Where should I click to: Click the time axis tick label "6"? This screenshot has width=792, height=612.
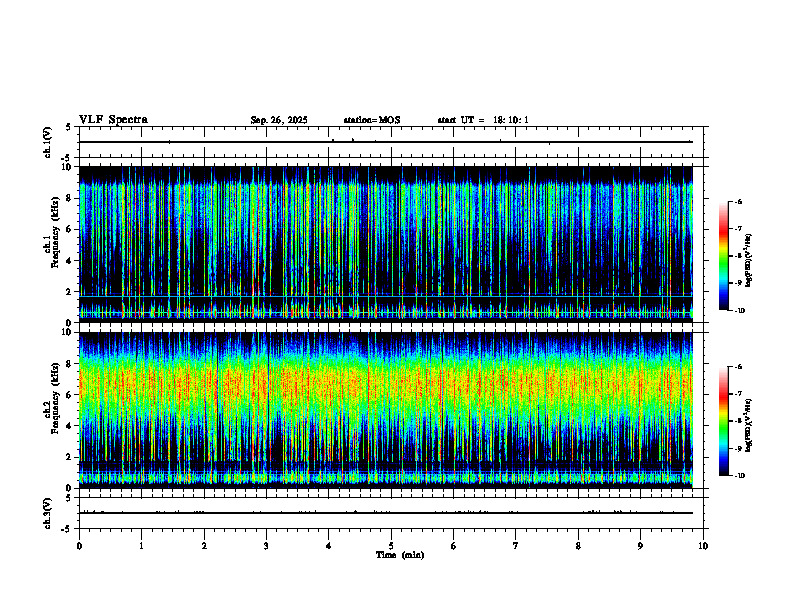click(454, 546)
